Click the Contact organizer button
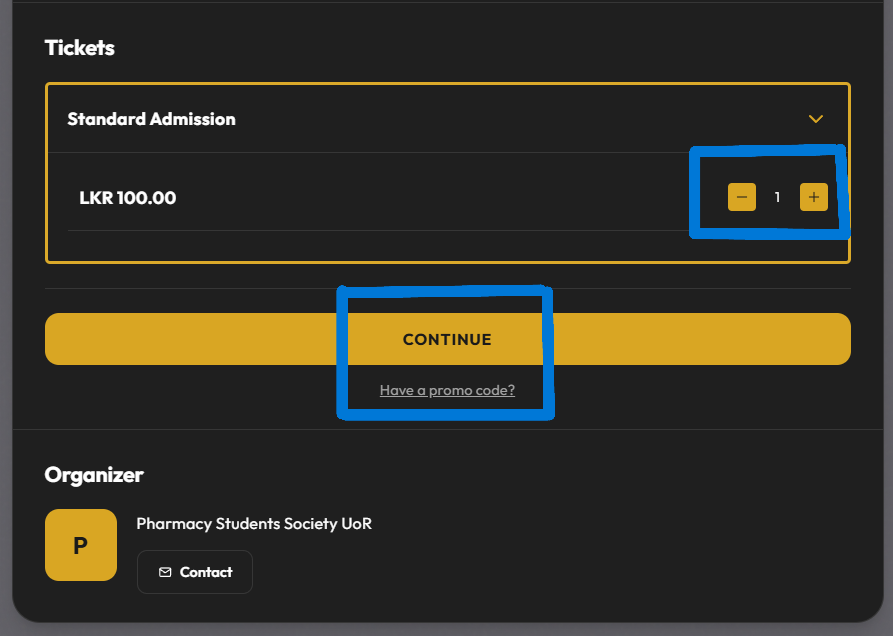The image size is (893, 636). coord(195,572)
